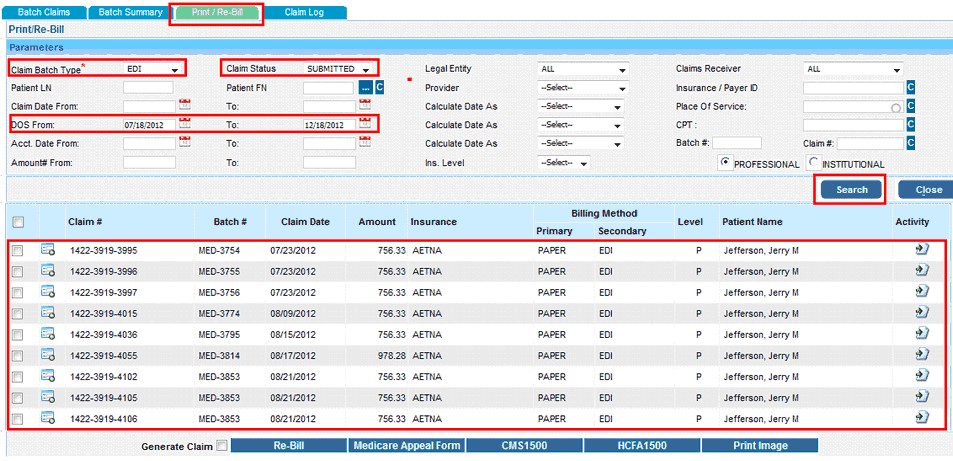This screenshot has height=461, width=953.
Task: Open calendar picker for DOS From date
Action: coord(184,125)
